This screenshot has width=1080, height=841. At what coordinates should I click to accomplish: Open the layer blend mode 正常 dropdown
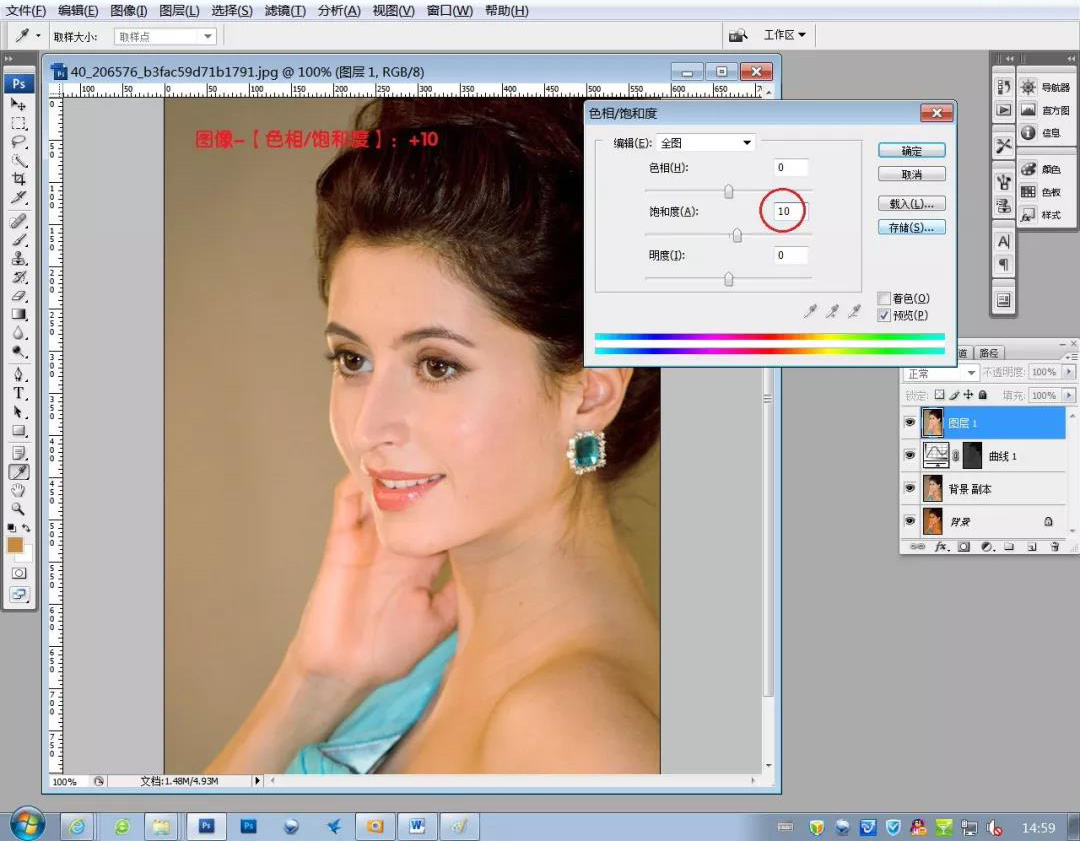940,373
